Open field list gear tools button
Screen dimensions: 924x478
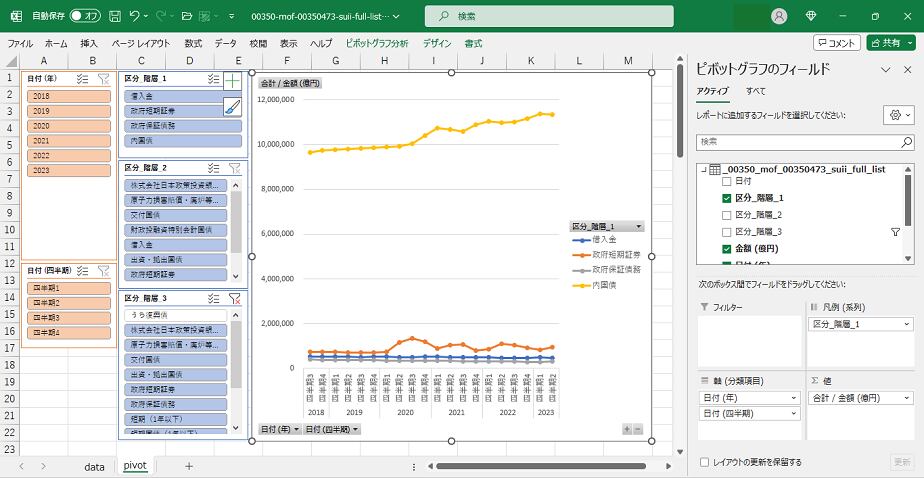click(899, 116)
